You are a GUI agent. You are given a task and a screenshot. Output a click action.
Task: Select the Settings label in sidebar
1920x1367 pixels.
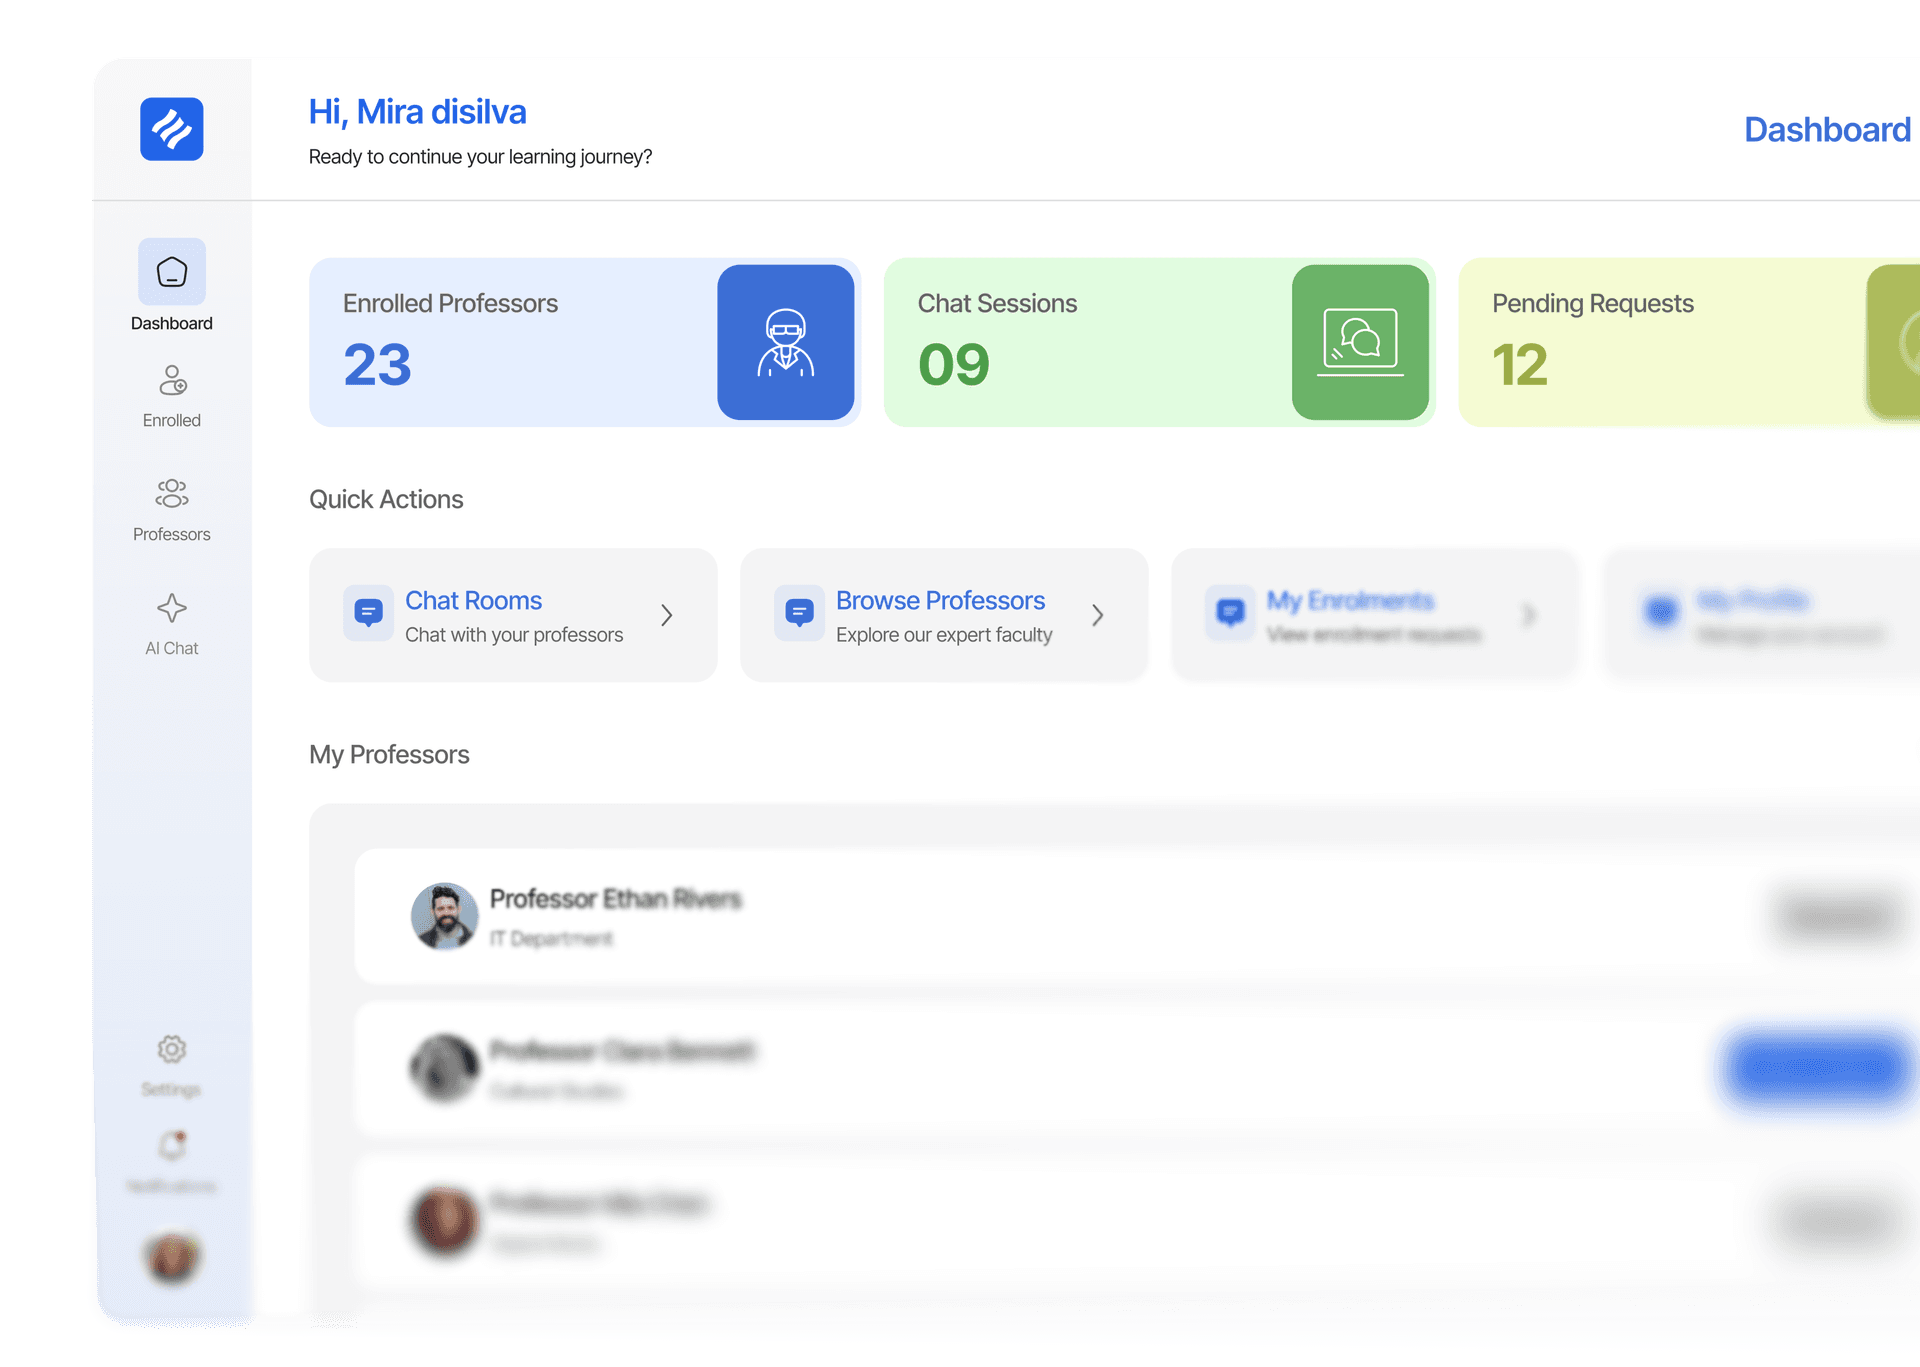(171, 1089)
